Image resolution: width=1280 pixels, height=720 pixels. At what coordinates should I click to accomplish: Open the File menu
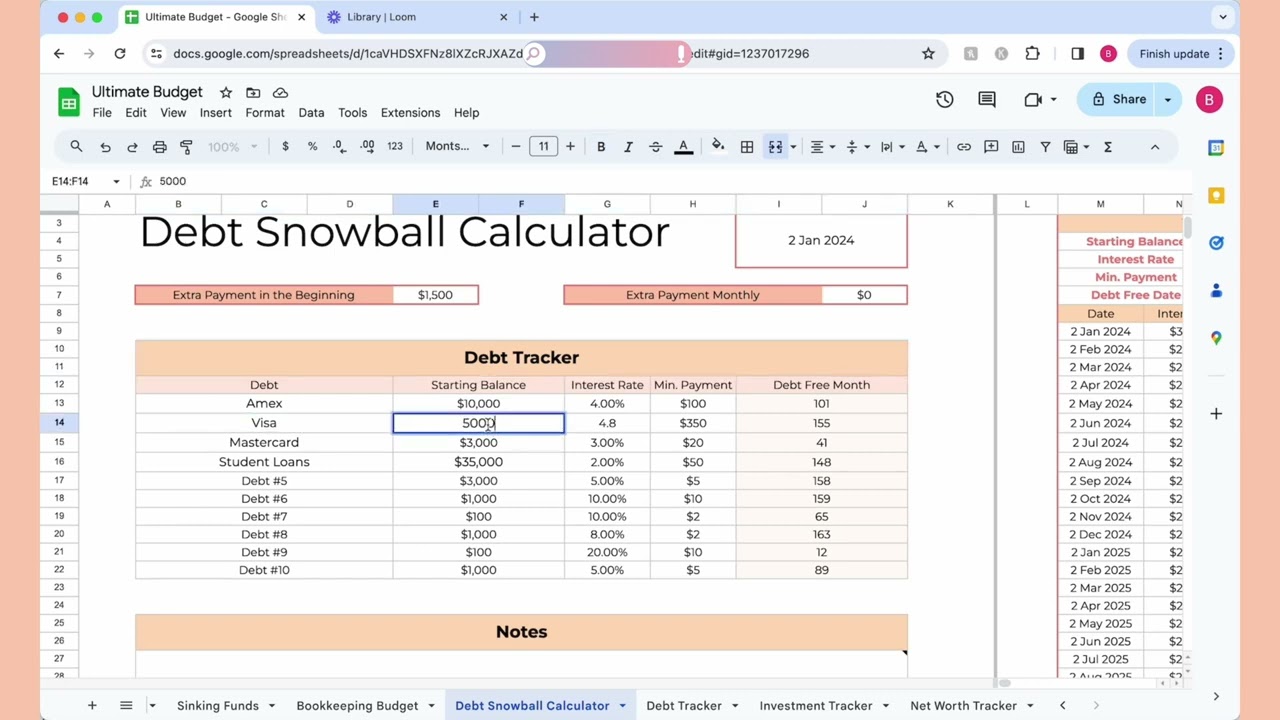coord(102,113)
